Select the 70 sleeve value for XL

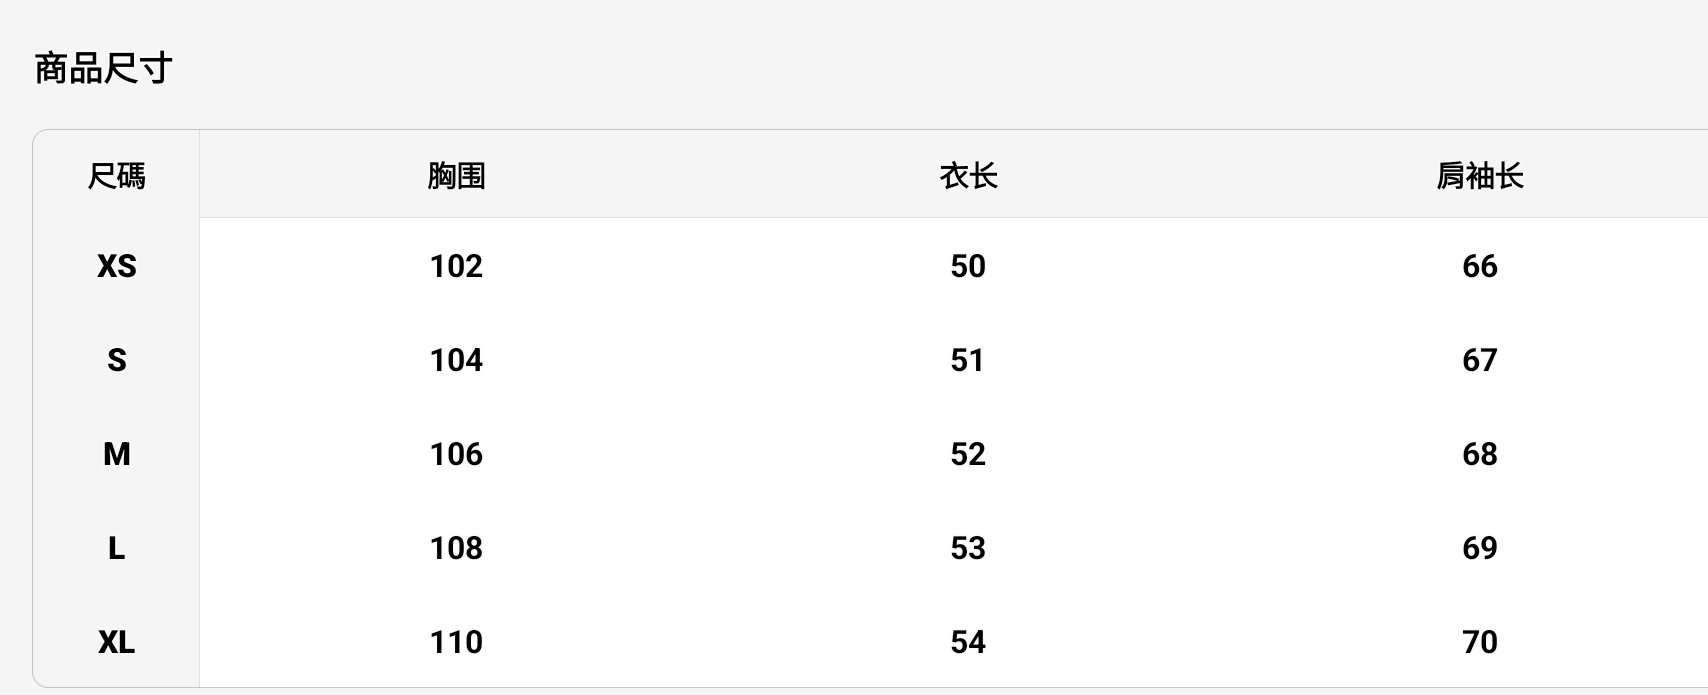1479,642
